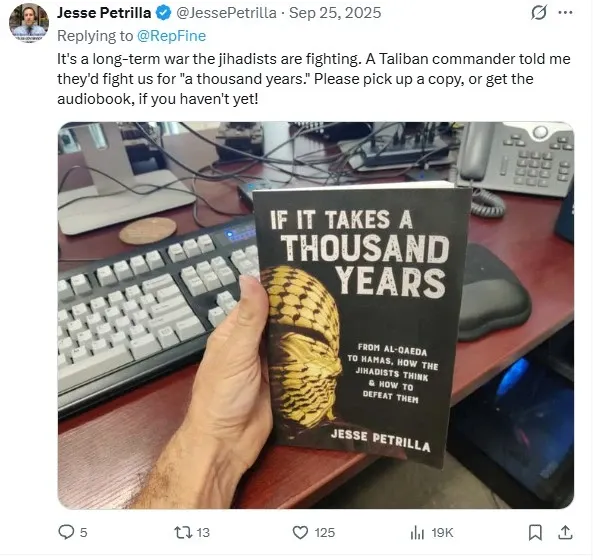Click the repost arrows icon
Image resolution: width=601 pixels, height=560 pixels.
(x=183, y=532)
